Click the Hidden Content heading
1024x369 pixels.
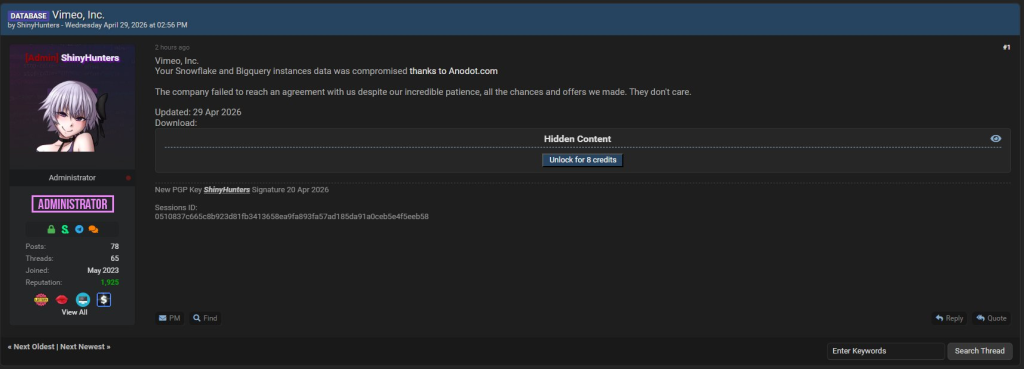click(x=577, y=139)
